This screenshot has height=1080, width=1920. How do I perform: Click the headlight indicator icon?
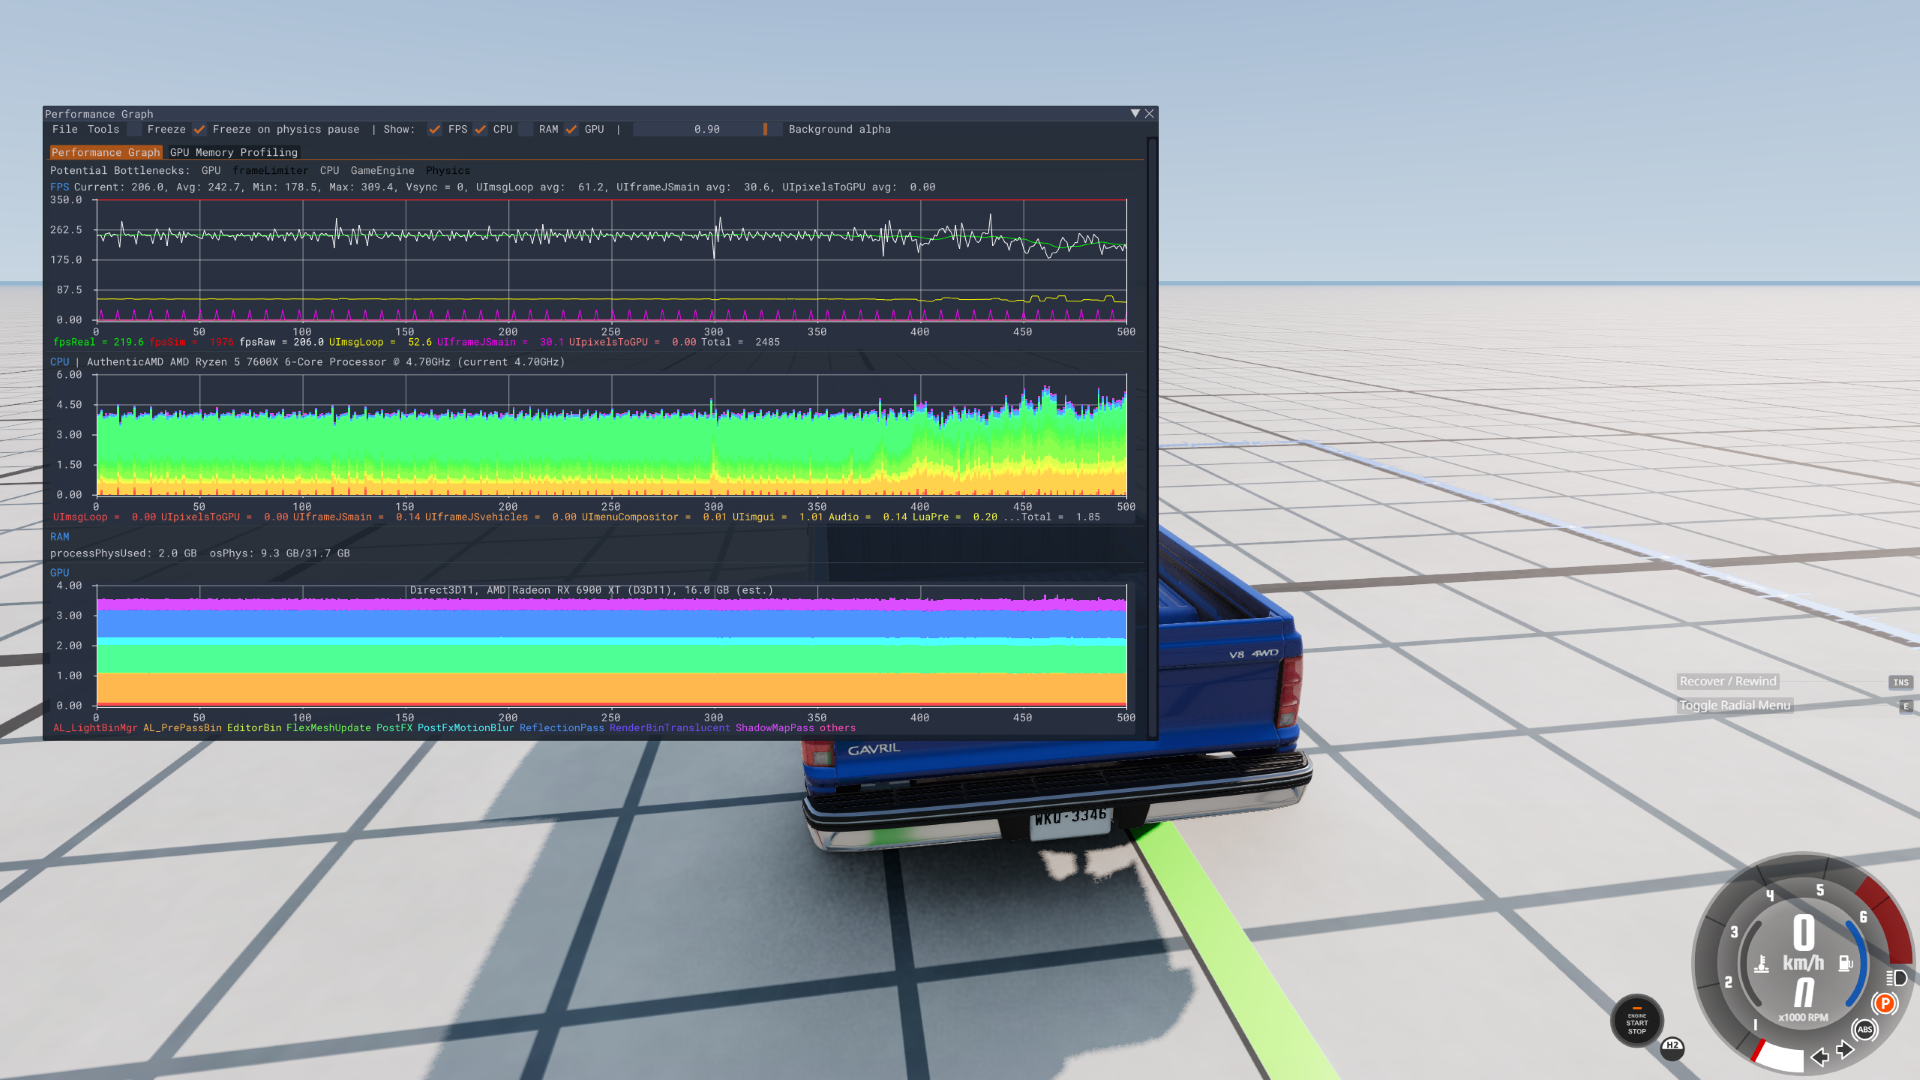(x=1896, y=977)
